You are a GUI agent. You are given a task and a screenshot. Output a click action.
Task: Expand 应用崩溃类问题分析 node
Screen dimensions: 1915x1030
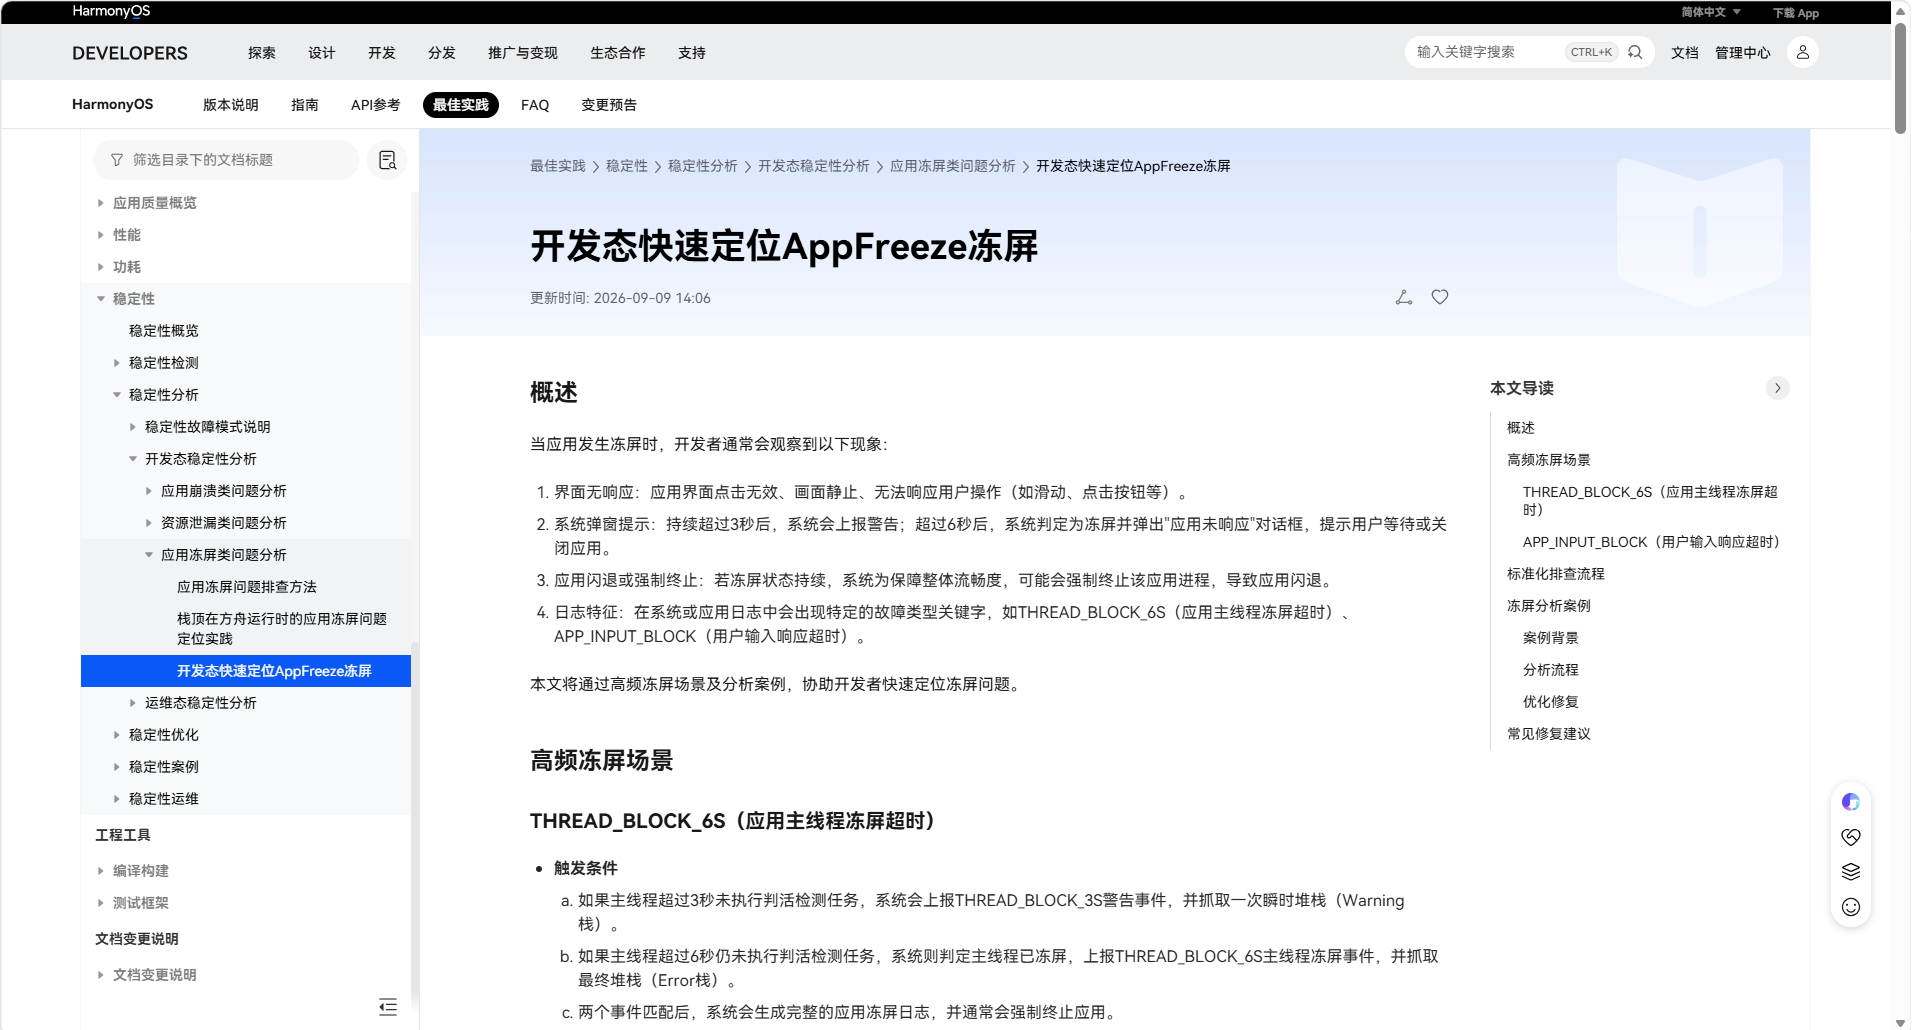click(x=148, y=491)
